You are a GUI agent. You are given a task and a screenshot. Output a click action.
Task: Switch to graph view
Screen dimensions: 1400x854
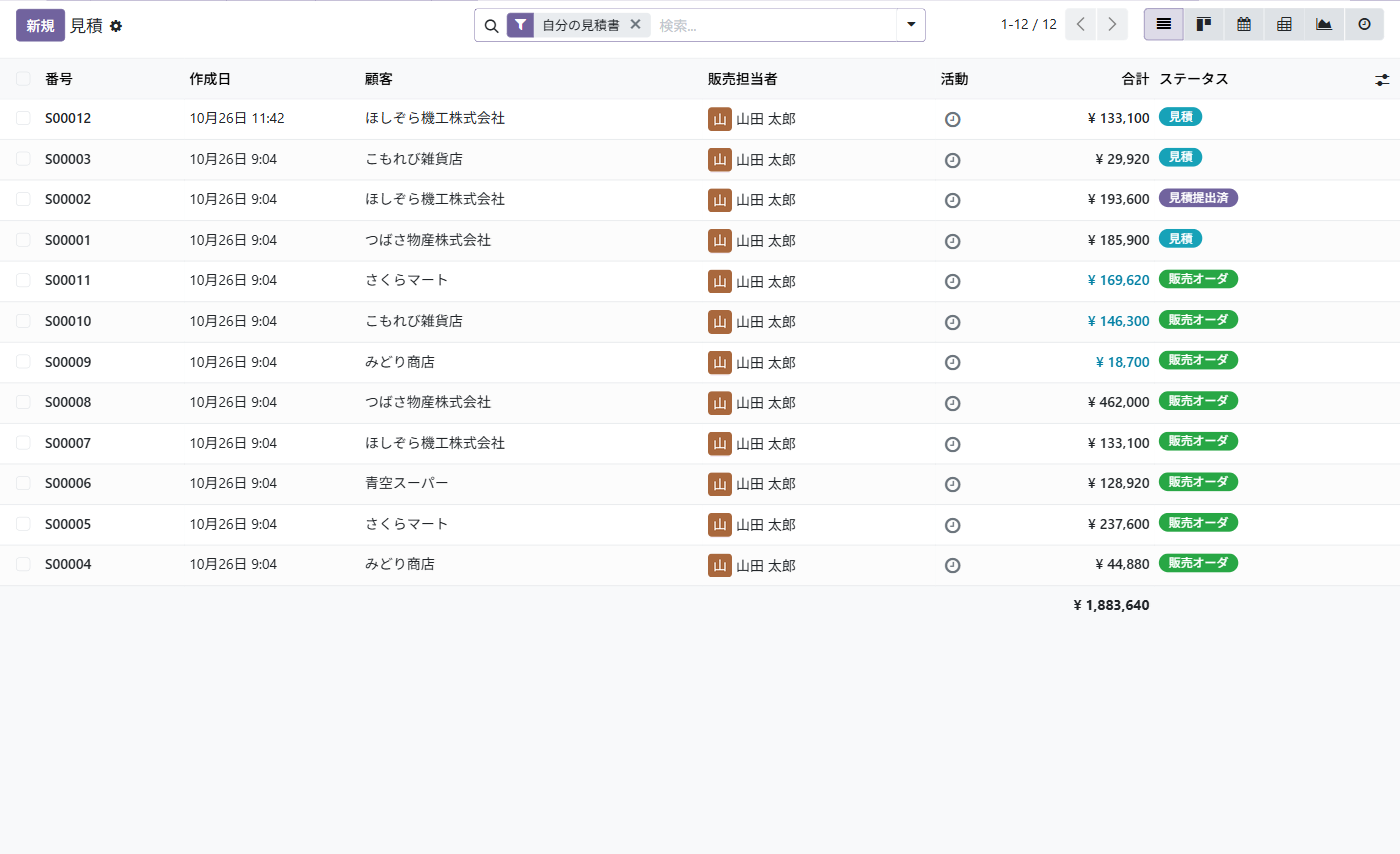1324,25
